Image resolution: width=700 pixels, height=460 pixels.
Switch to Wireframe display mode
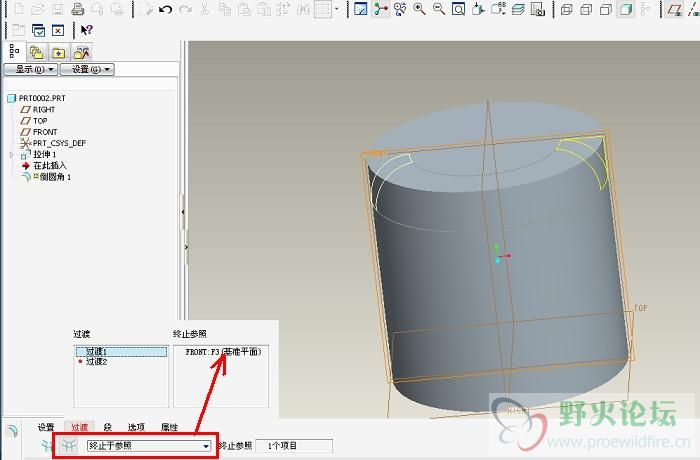click(567, 8)
